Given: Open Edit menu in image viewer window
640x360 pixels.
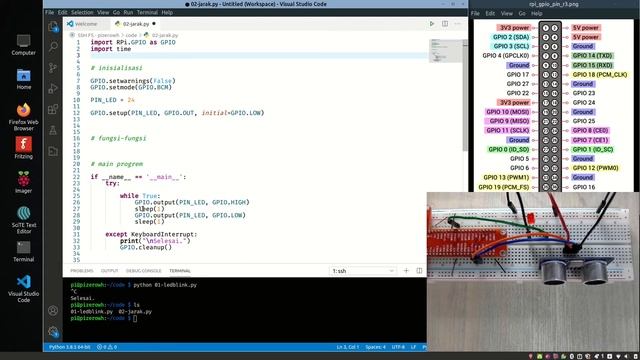Looking at the screenshot, I should 490,13.
